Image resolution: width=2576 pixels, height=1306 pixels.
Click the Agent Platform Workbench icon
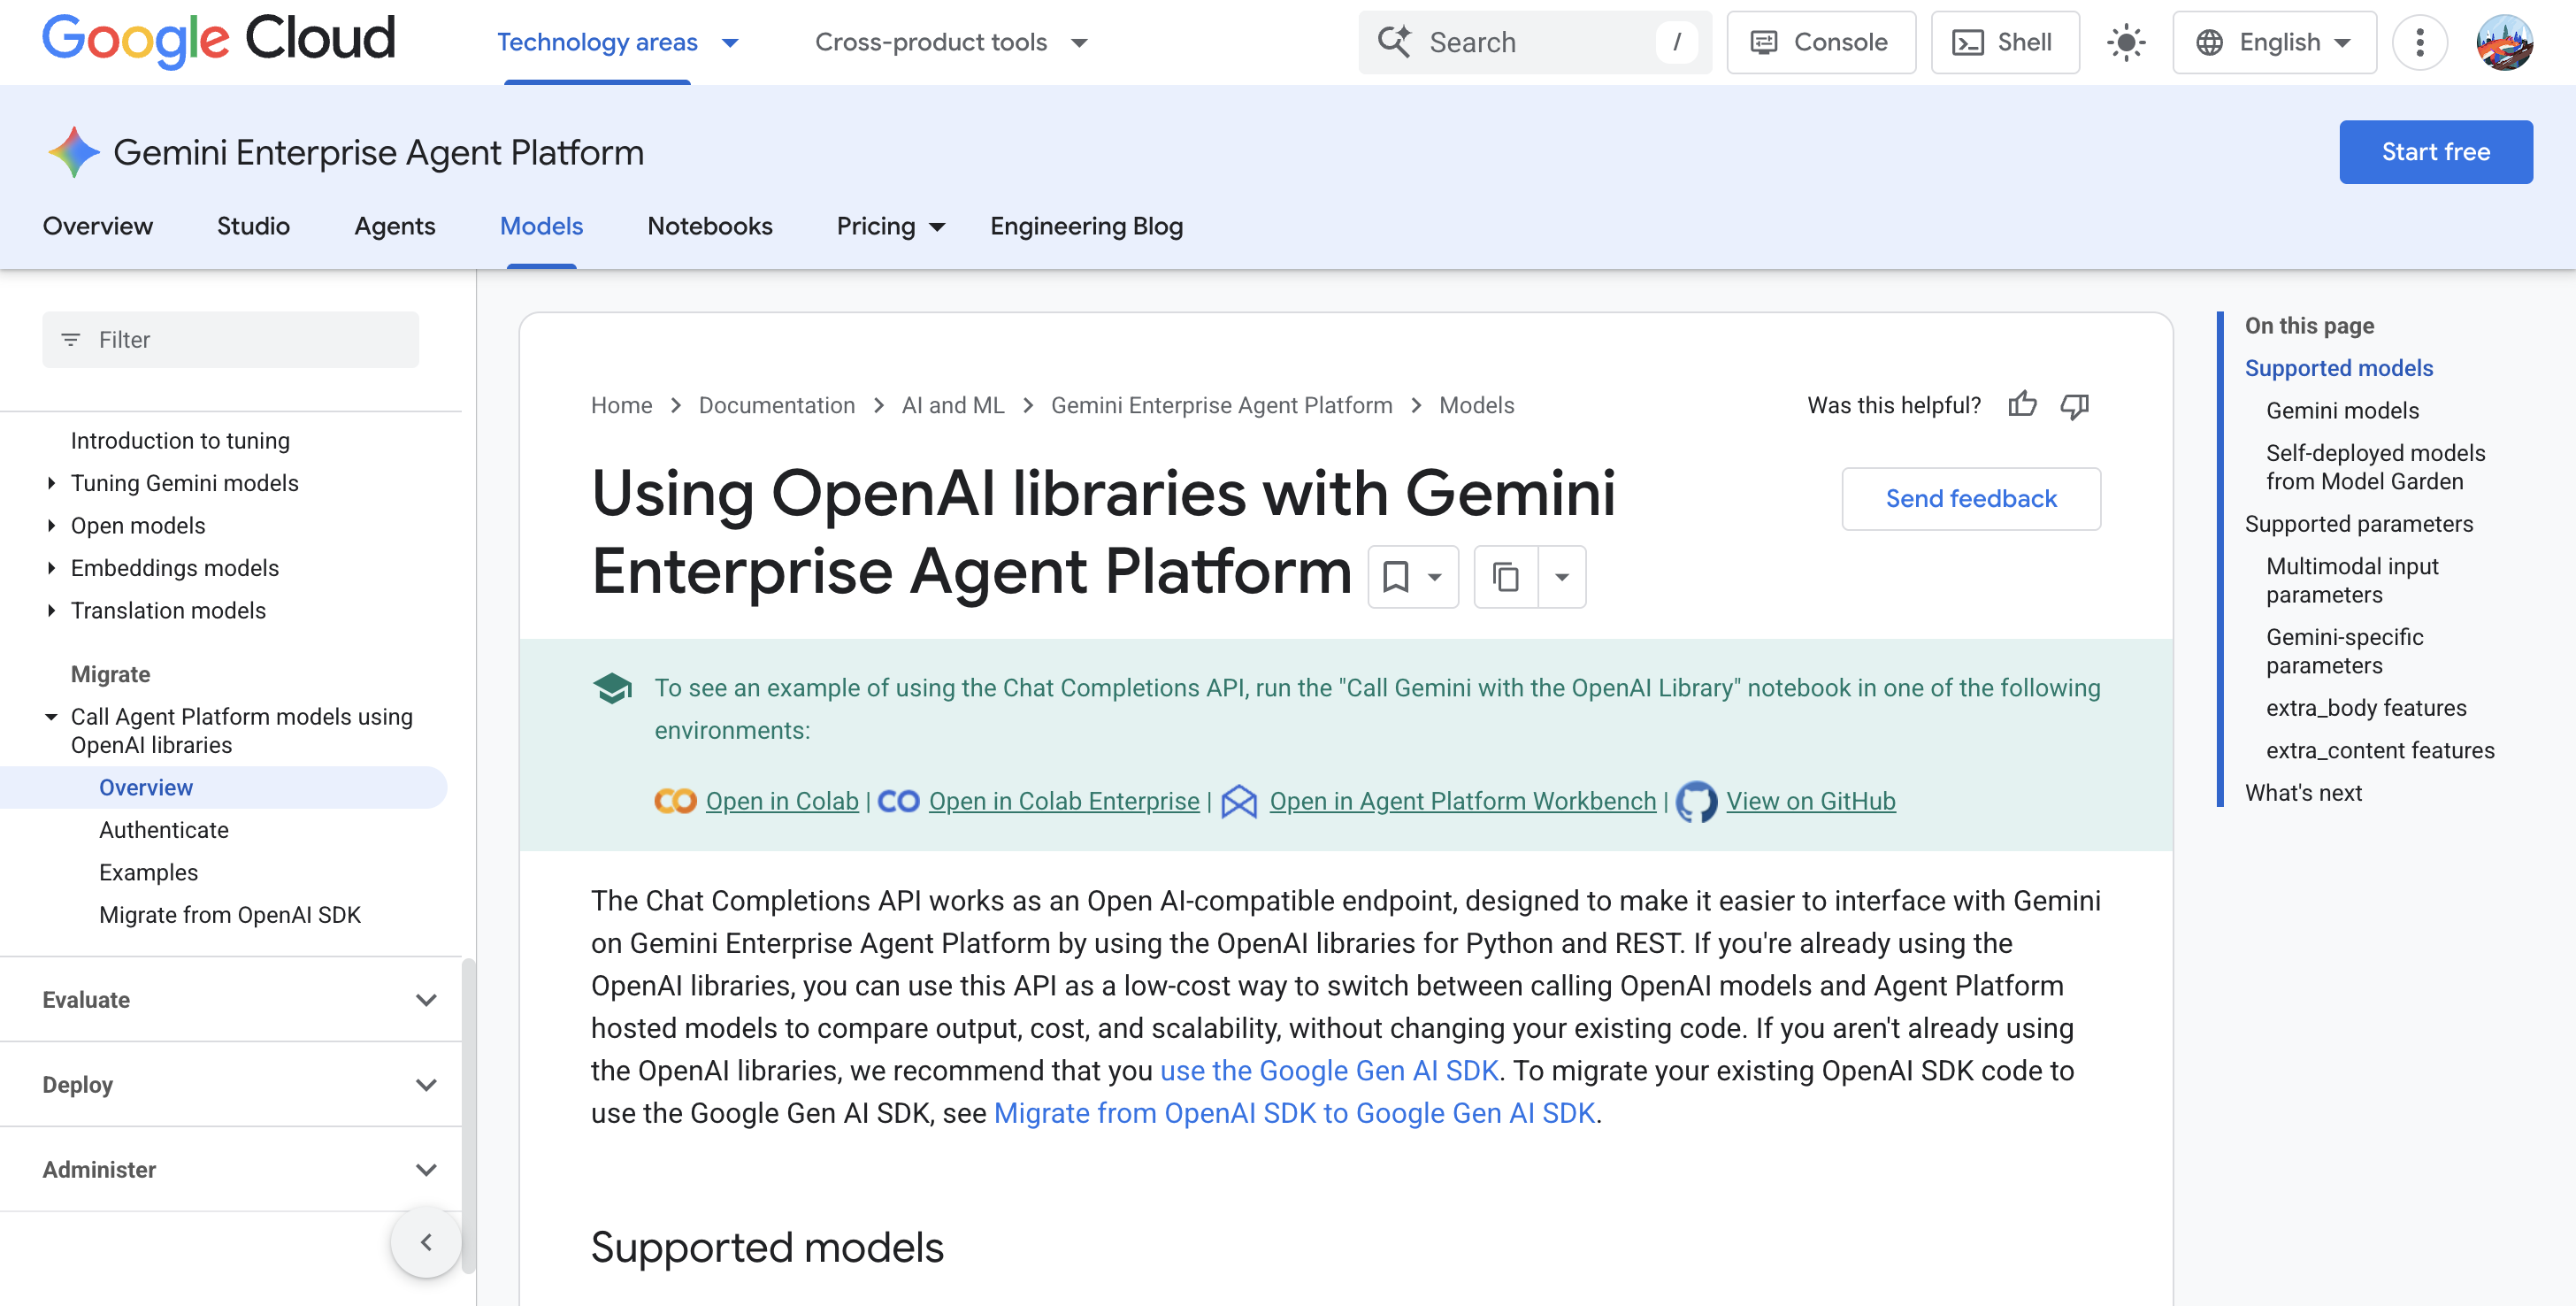(1239, 801)
